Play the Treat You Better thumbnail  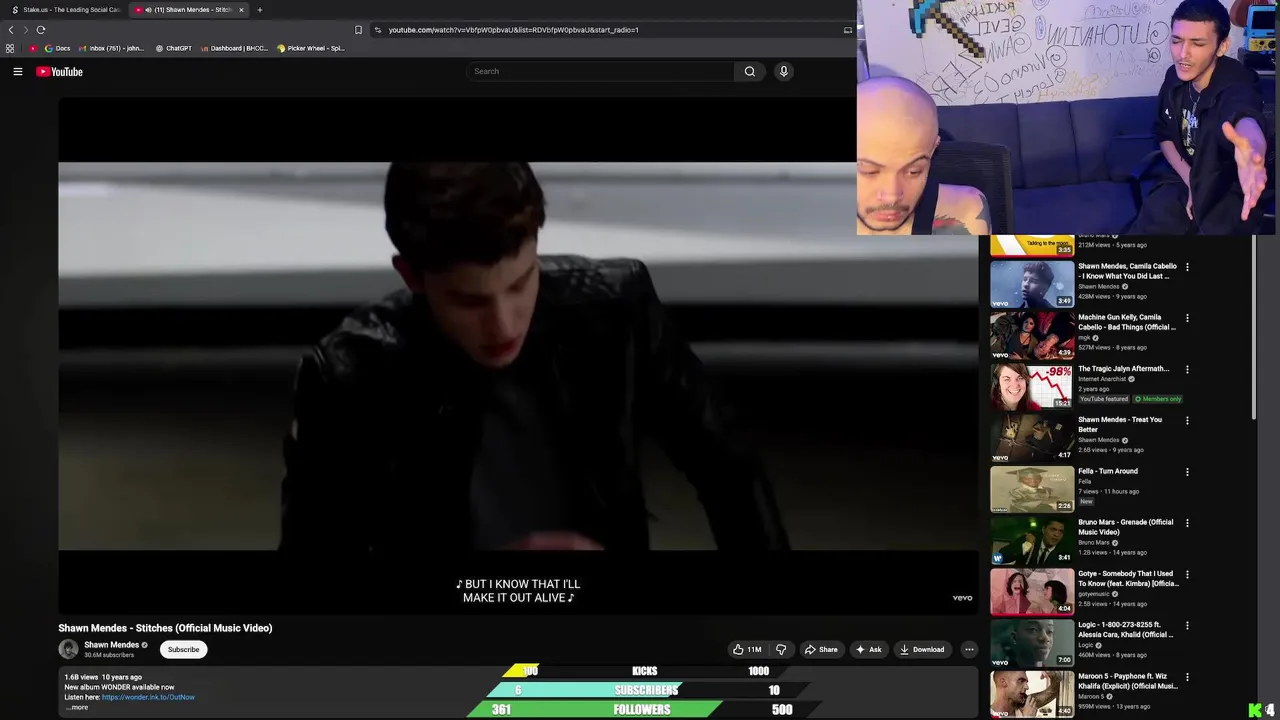pos(1032,437)
